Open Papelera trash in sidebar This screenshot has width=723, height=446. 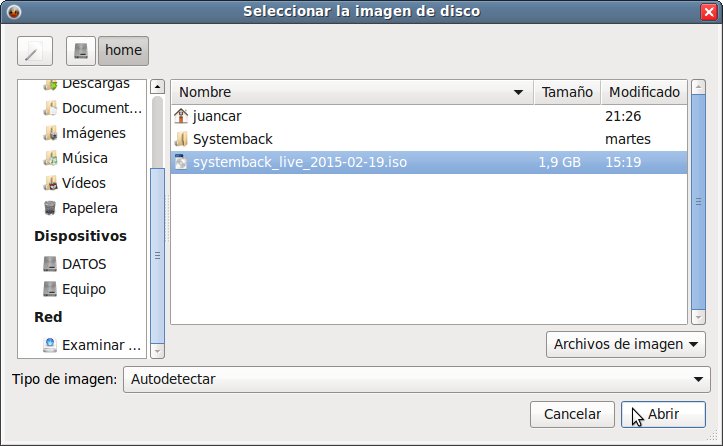(89, 208)
